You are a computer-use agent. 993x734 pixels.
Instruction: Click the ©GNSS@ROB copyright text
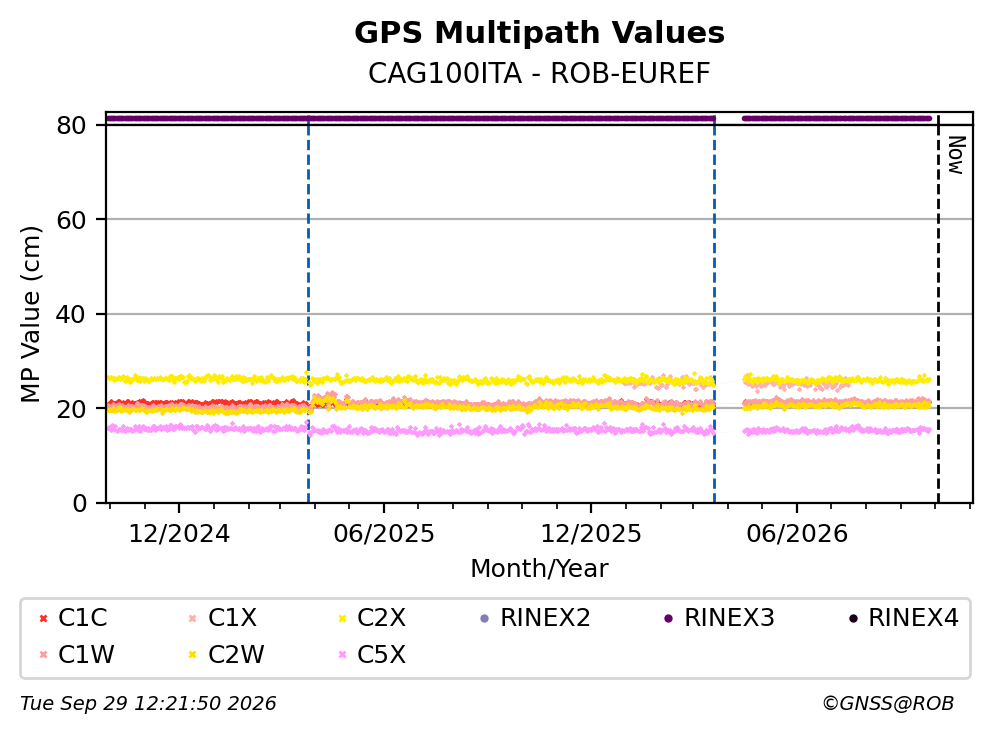(888, 704)
